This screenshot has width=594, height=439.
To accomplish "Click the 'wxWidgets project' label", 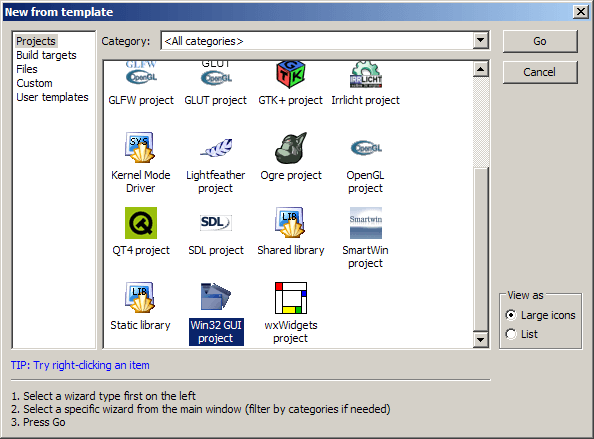I will tap(291, 331).
